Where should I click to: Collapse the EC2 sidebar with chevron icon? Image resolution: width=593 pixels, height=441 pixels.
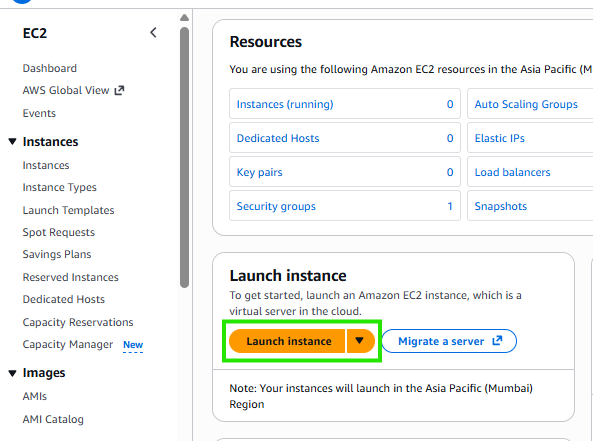(153, 33)
